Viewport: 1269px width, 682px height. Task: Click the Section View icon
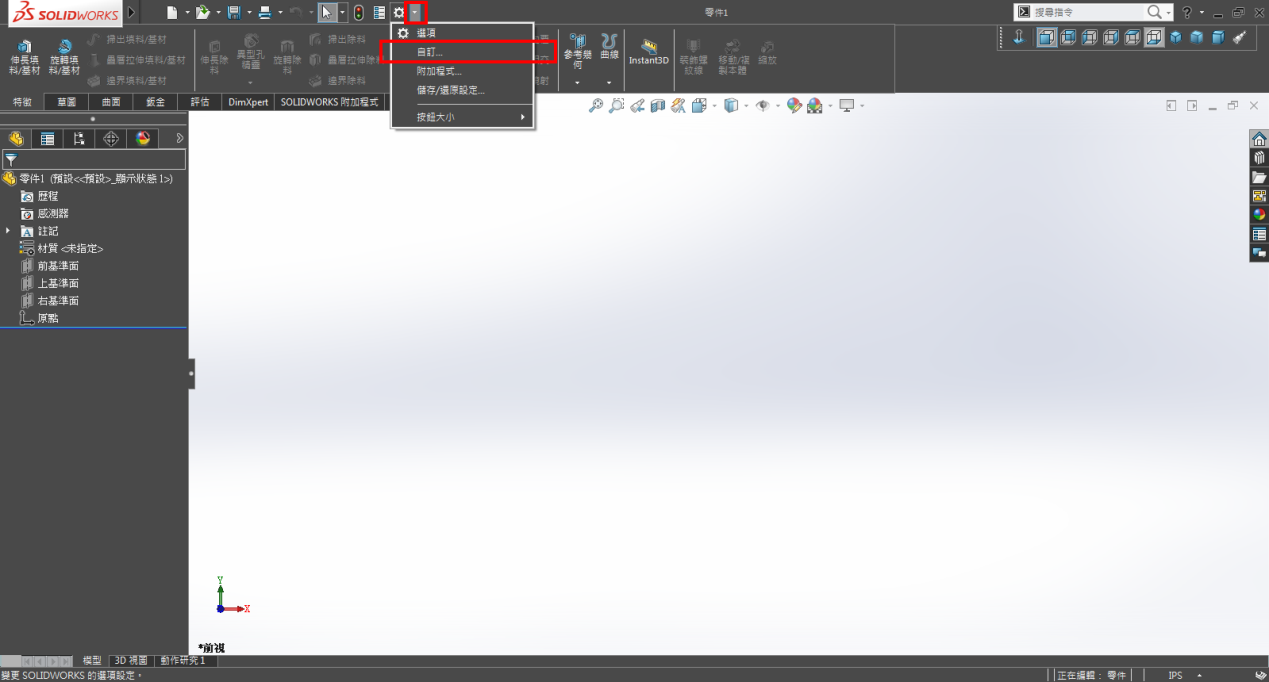click(657, 105)
